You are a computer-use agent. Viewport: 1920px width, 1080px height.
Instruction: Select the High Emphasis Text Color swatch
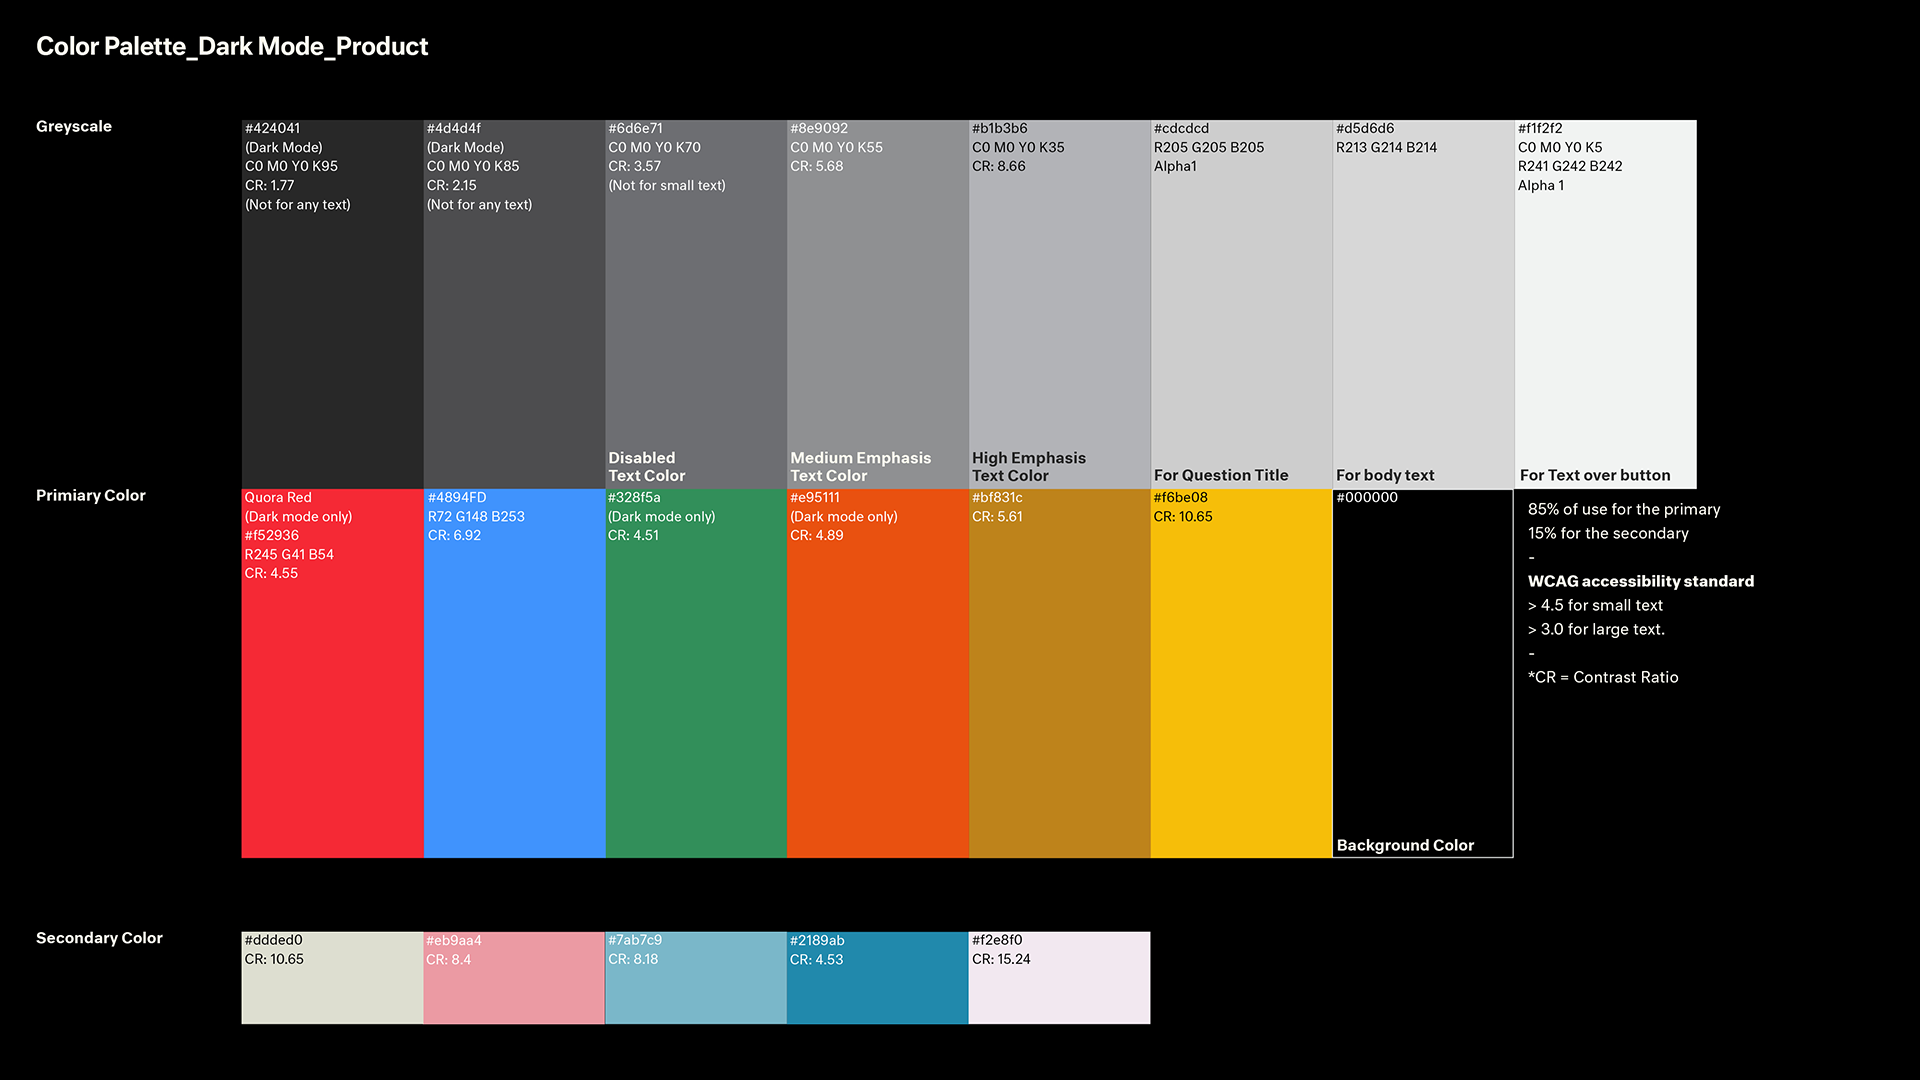(x=1060, y=320)
